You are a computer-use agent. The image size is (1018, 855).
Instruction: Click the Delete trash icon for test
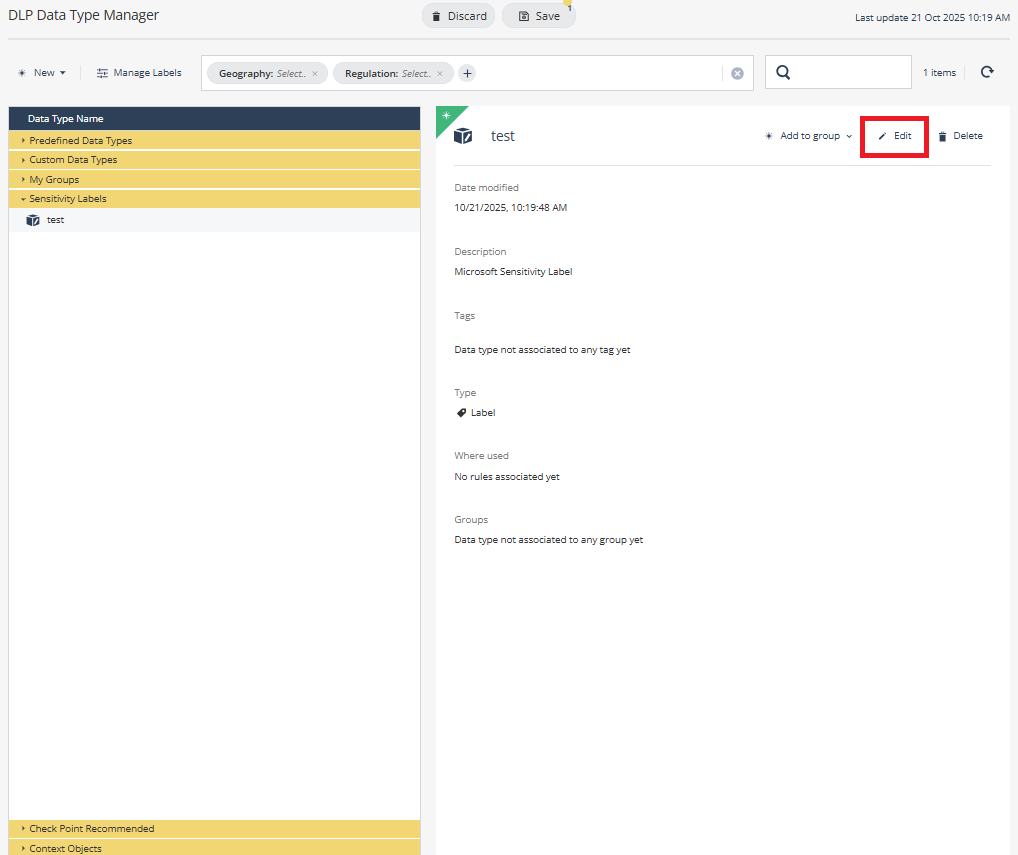tap(942, 136)
